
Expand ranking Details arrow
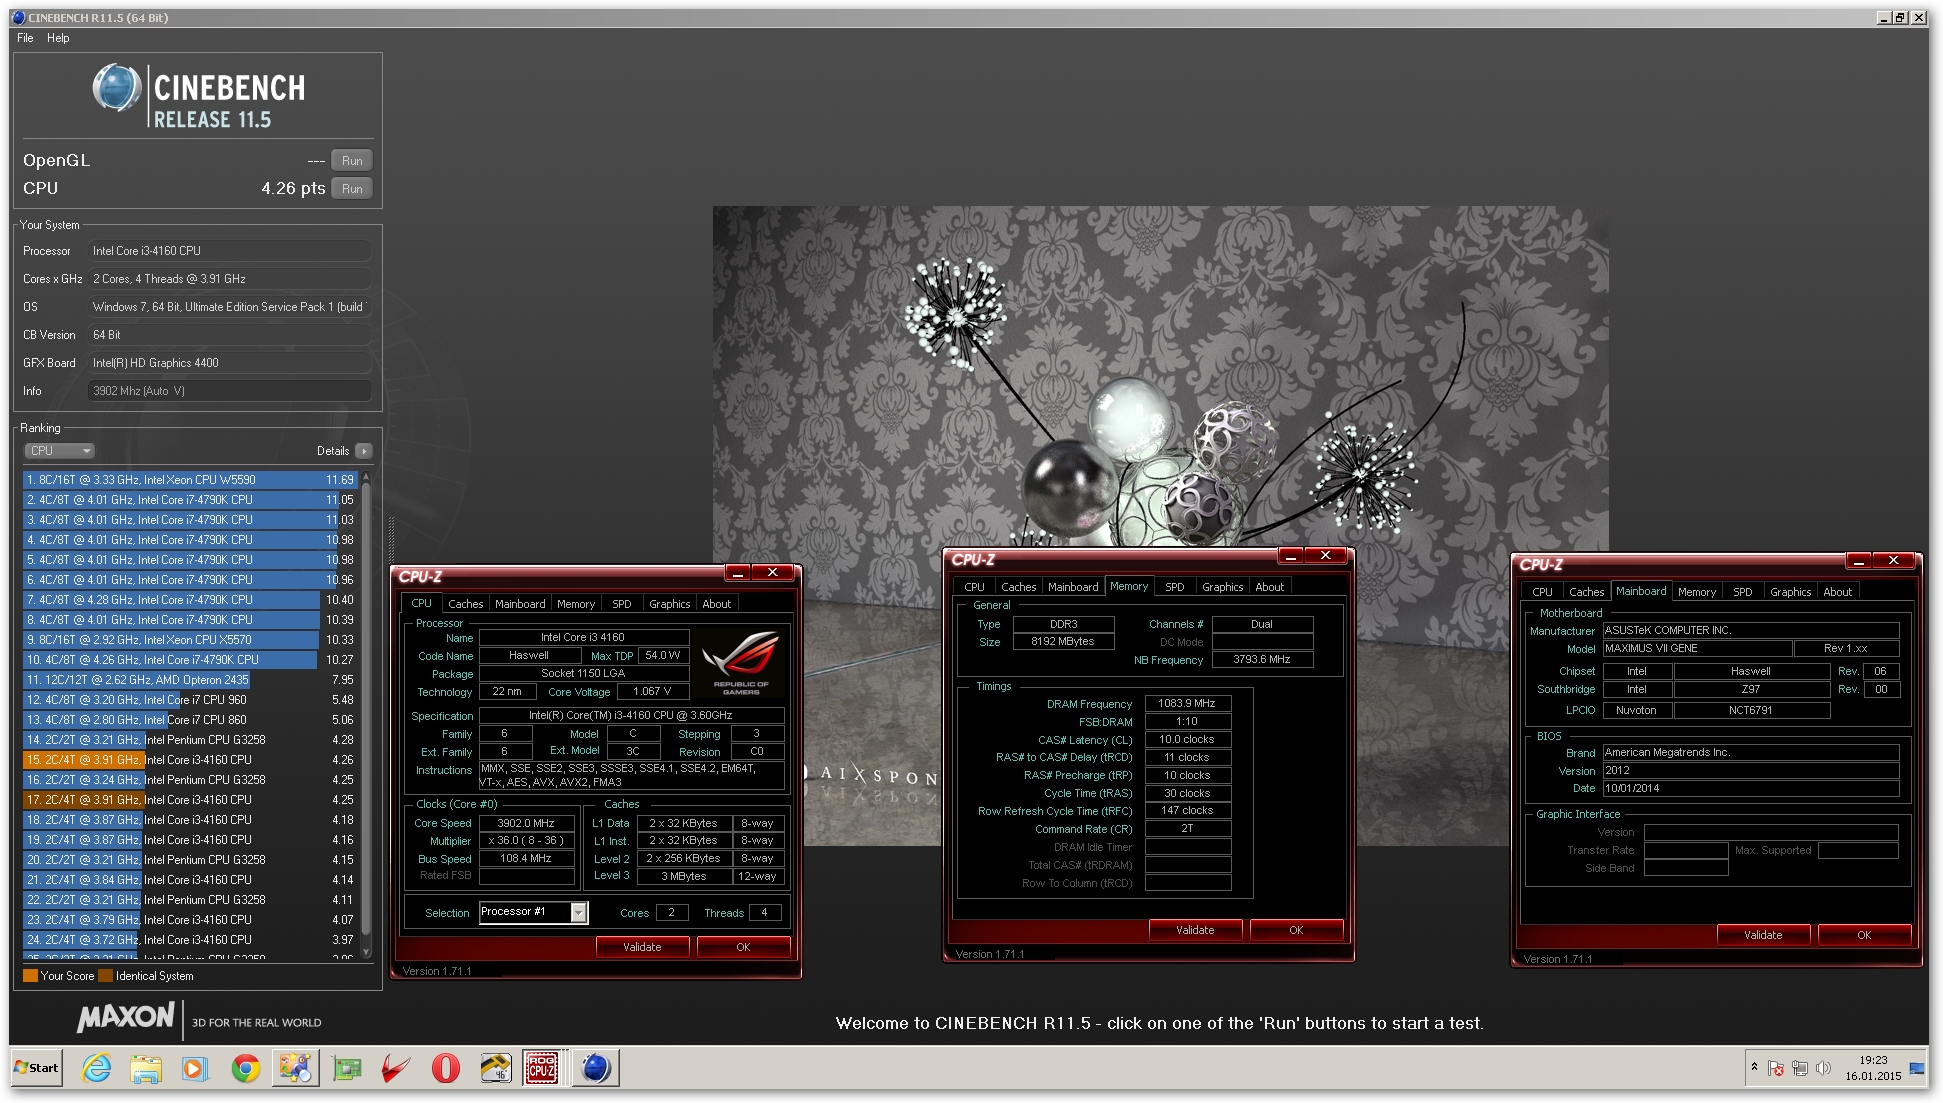[x=363, y=451]
